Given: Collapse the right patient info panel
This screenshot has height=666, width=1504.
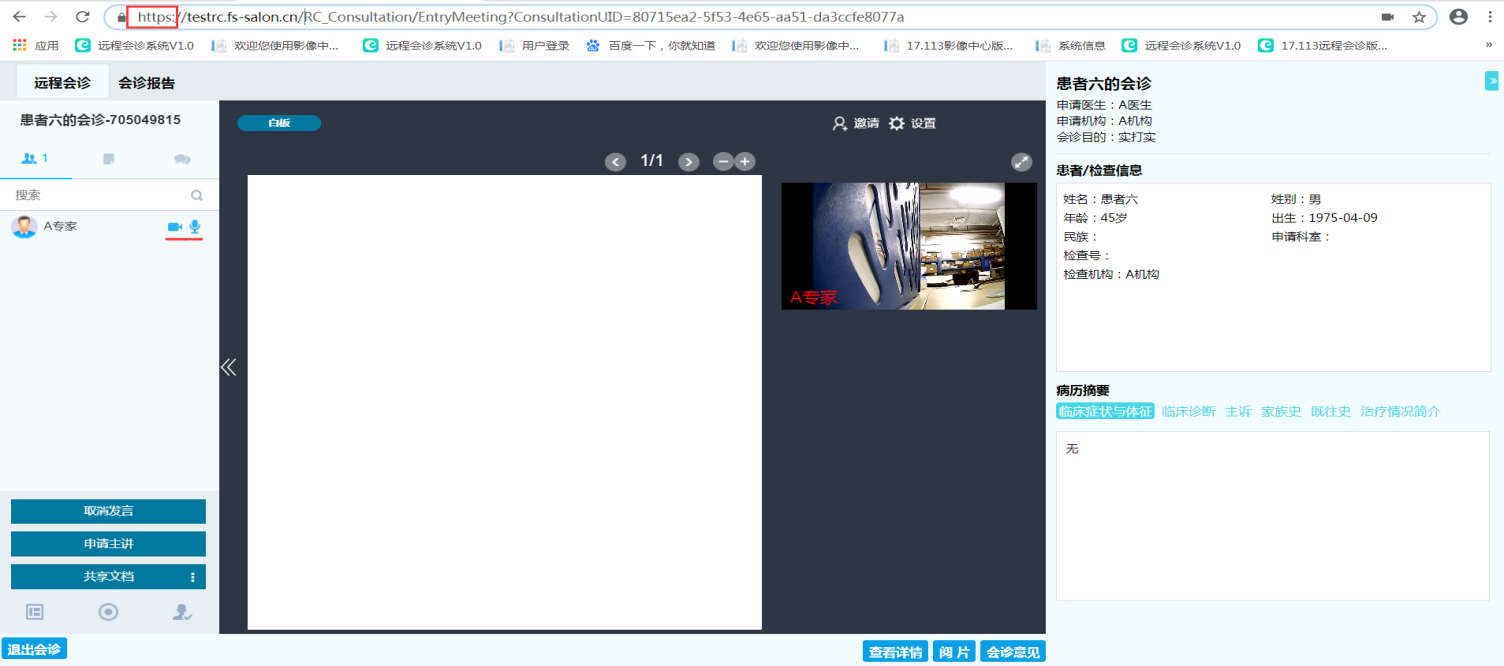Looking at the screenshot, I should tap(1492, 81).
